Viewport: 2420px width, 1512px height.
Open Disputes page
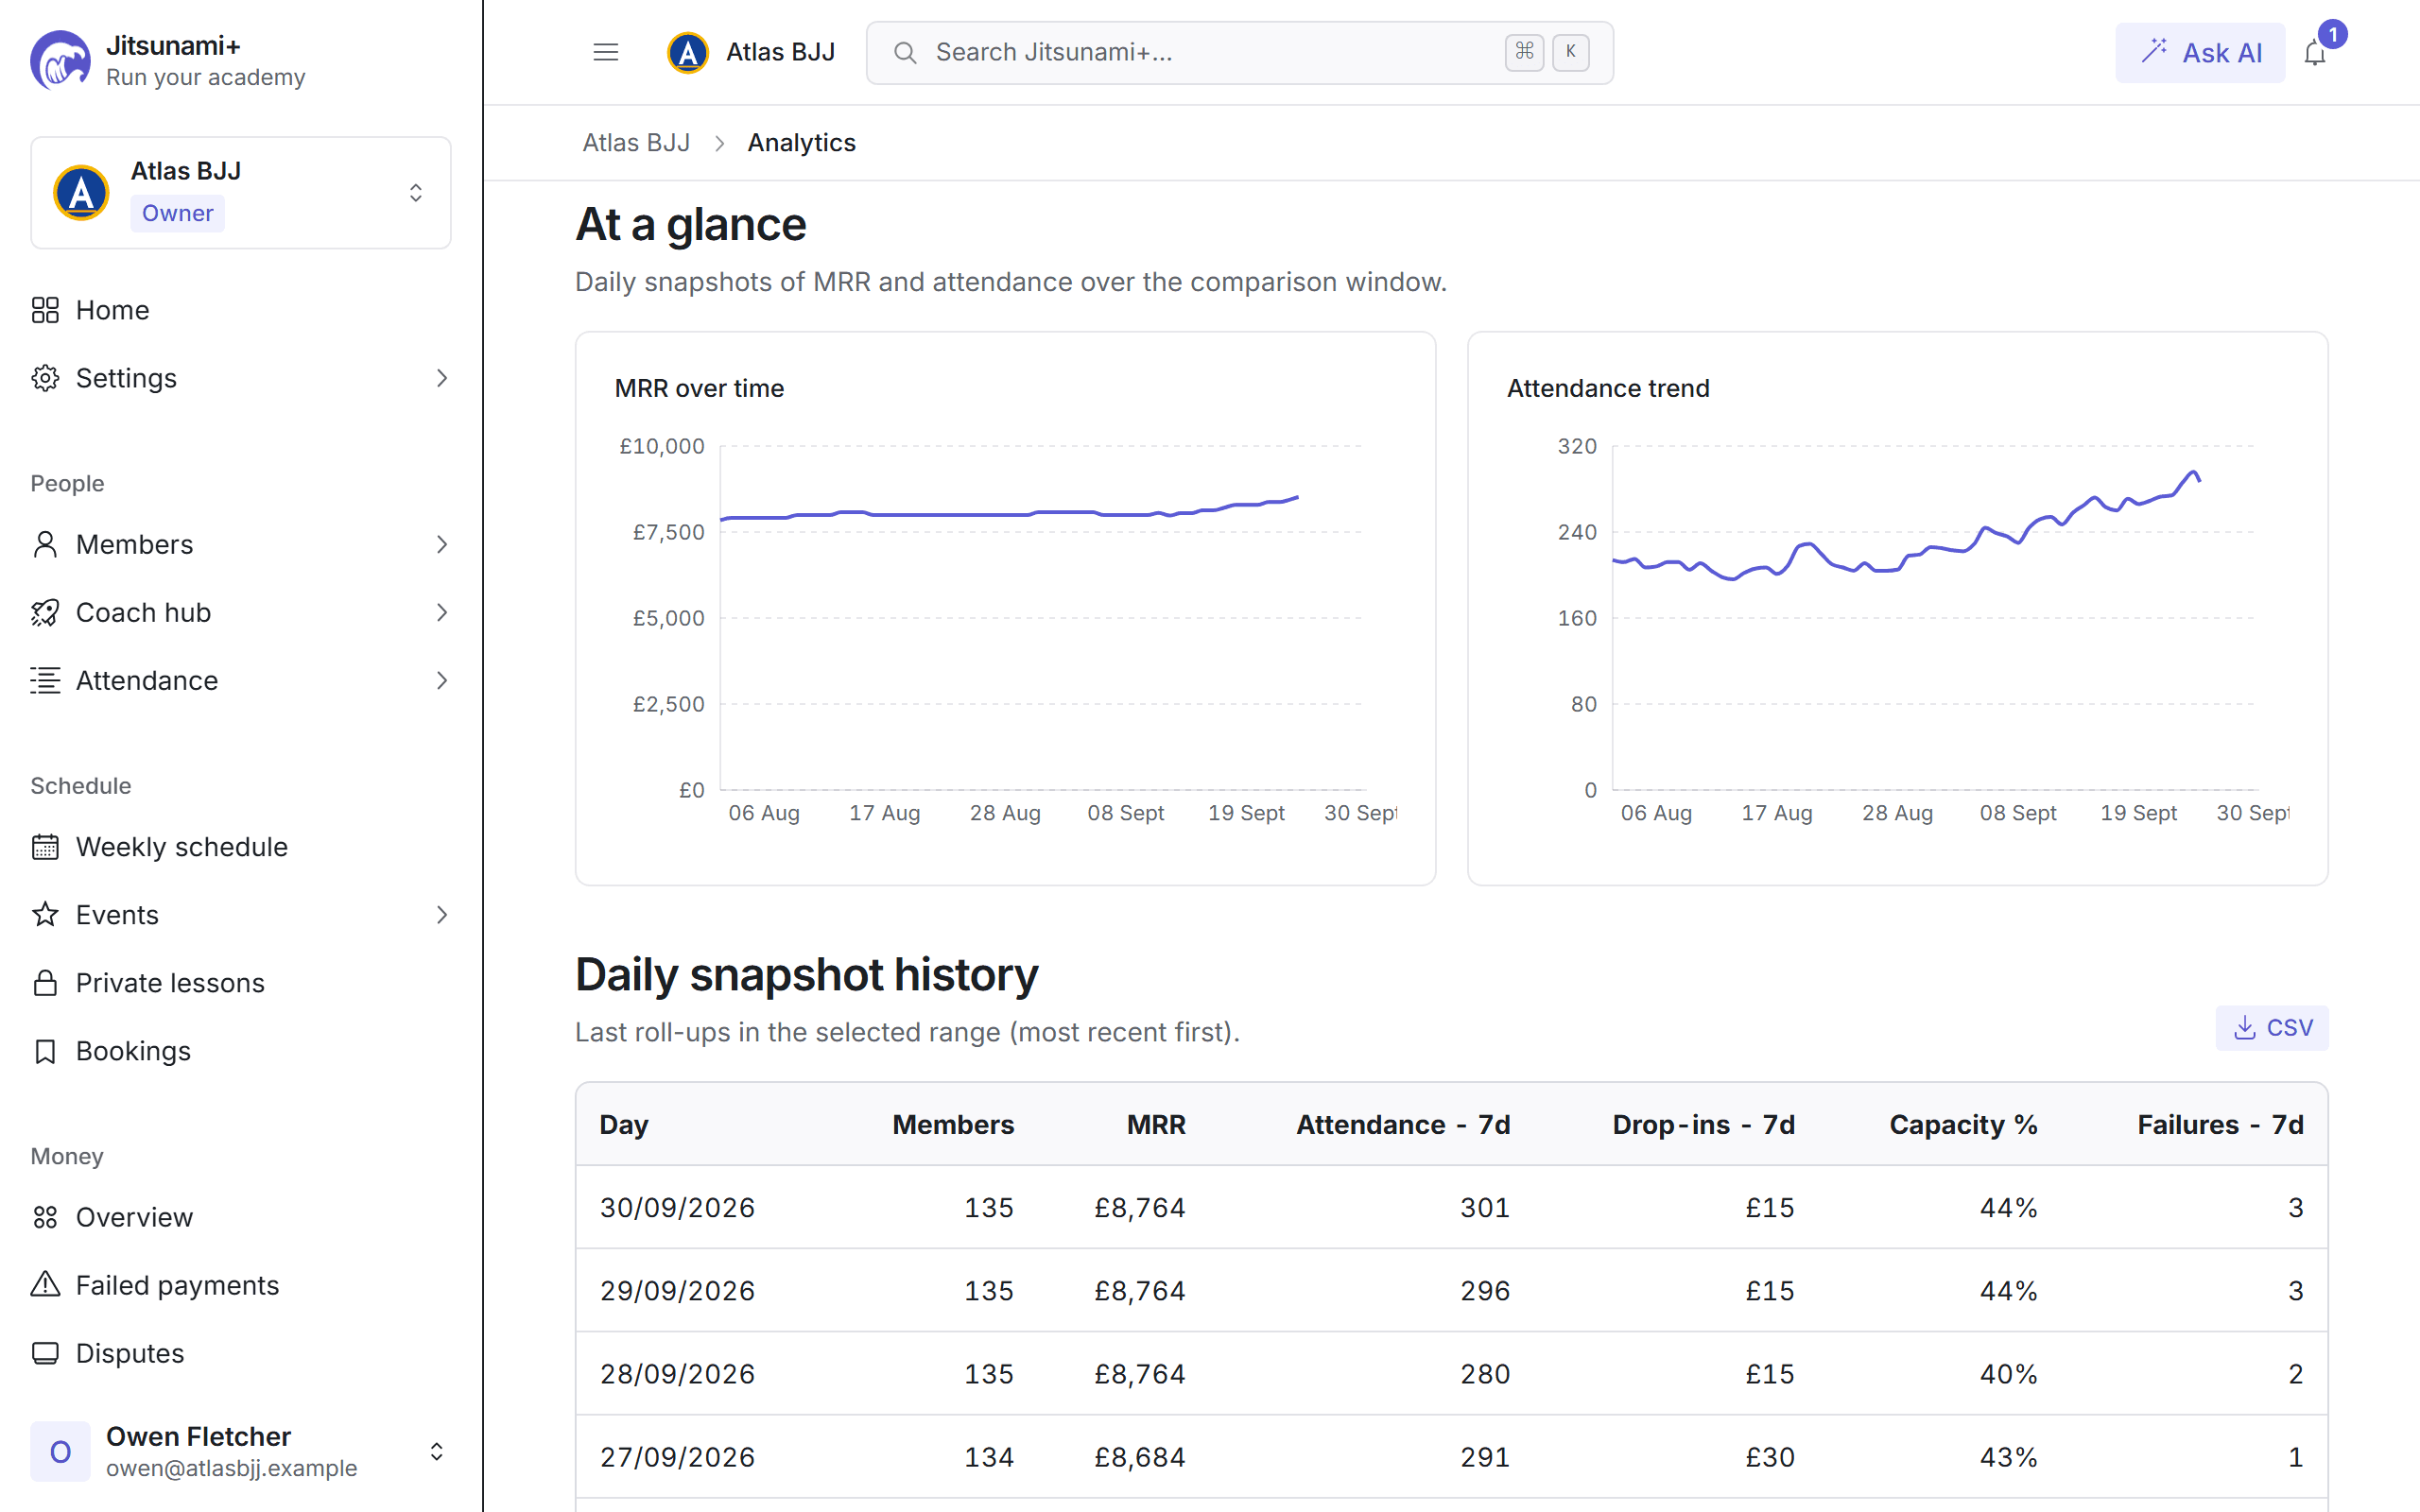[x=241, y=1353]
